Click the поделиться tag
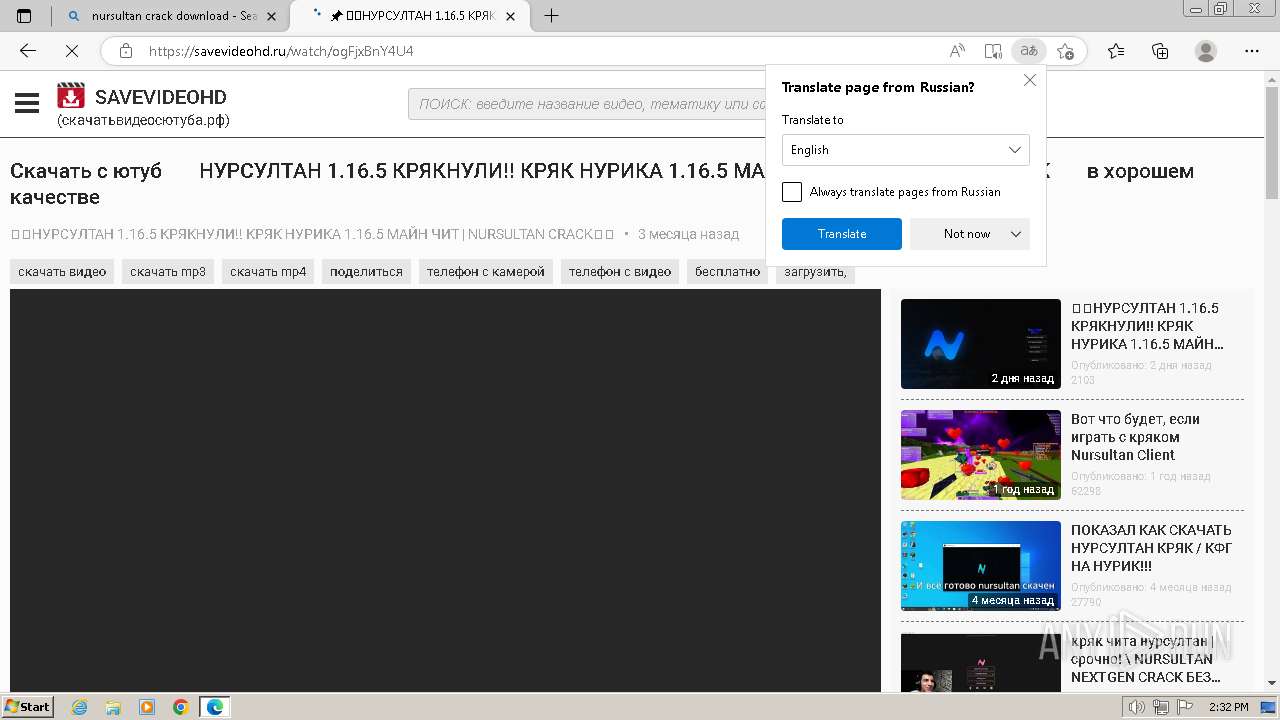The height and width of the screenshot is (720, 1280). click(x=366, y=272)
